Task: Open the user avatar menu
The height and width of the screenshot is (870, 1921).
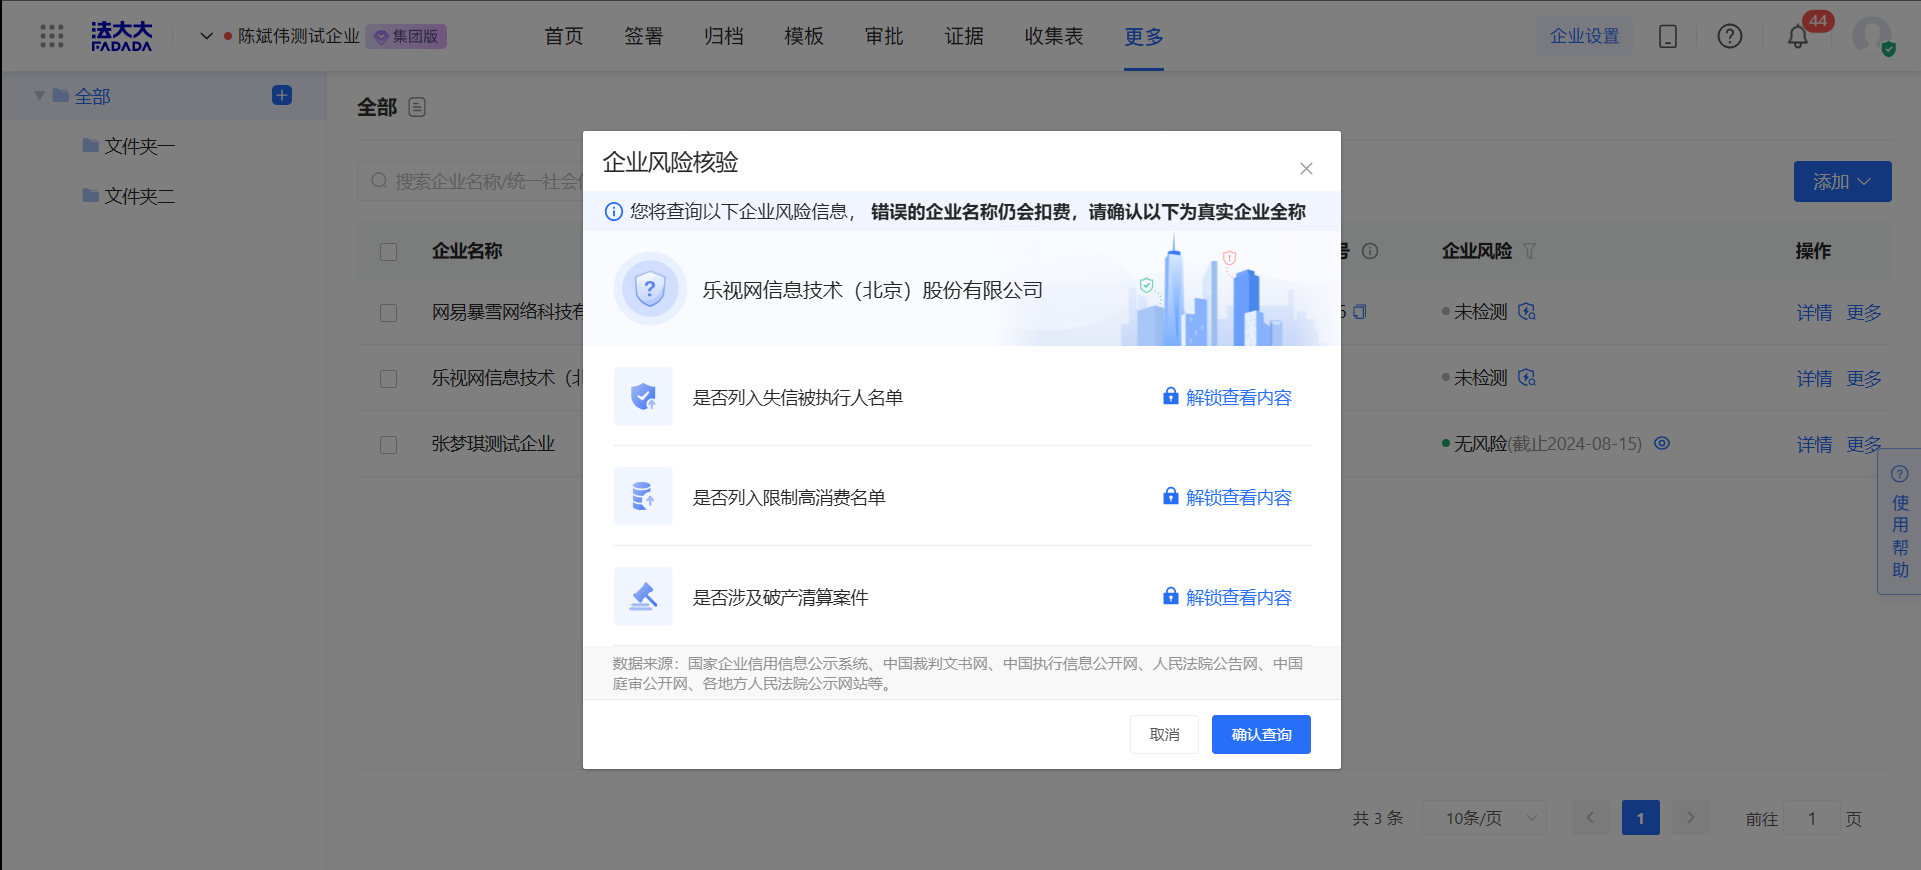Action: pos(1872,36)
